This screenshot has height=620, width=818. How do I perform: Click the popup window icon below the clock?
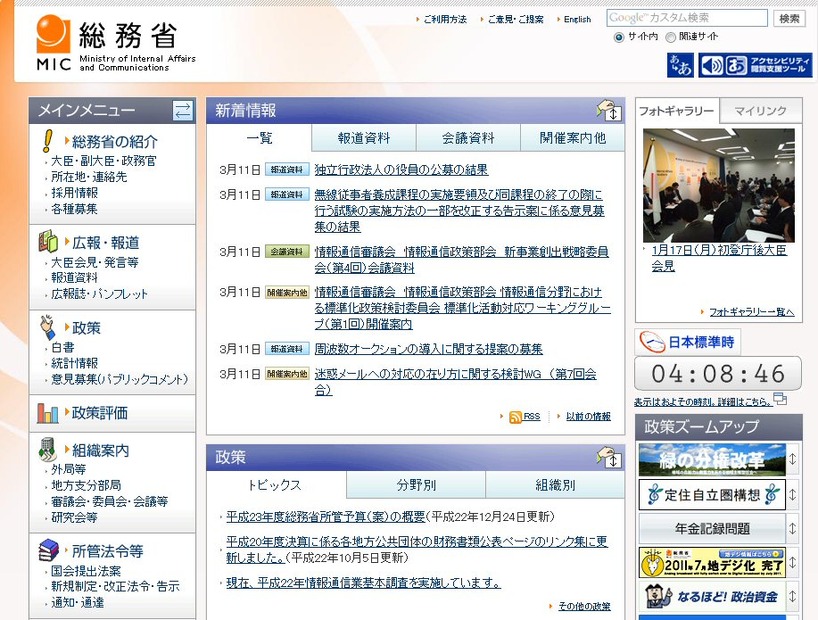[x=780, y=399]
